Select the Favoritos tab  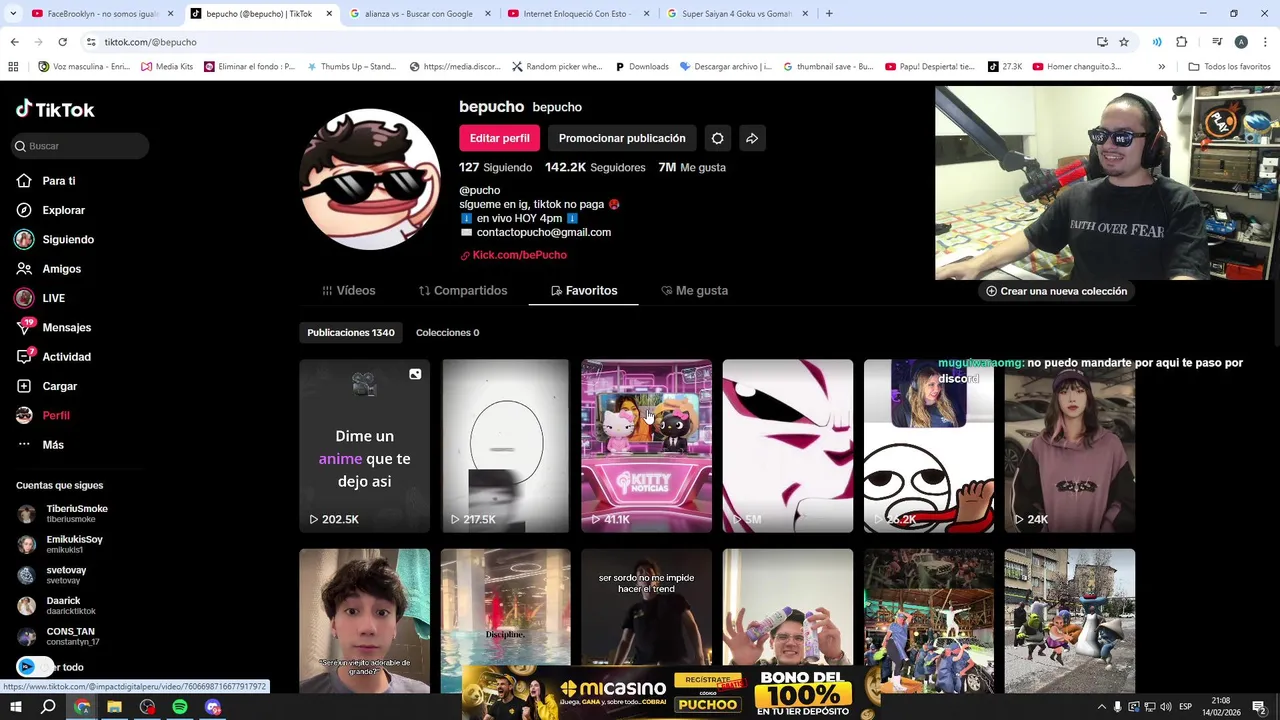point(583,290)
